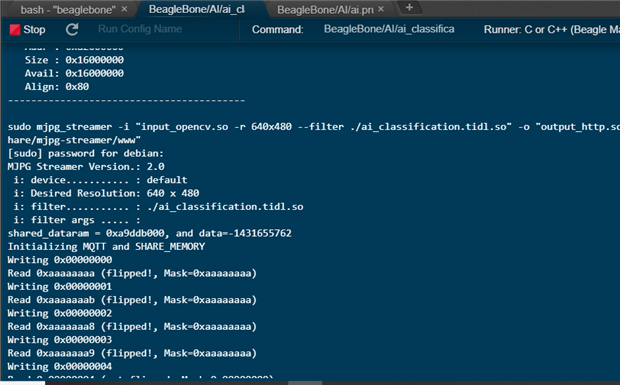This screenshot has height=385, width=620.
Task: Click the "Initializing MQTT and SHARE_MEMORY" line
Action: [106, 247]
